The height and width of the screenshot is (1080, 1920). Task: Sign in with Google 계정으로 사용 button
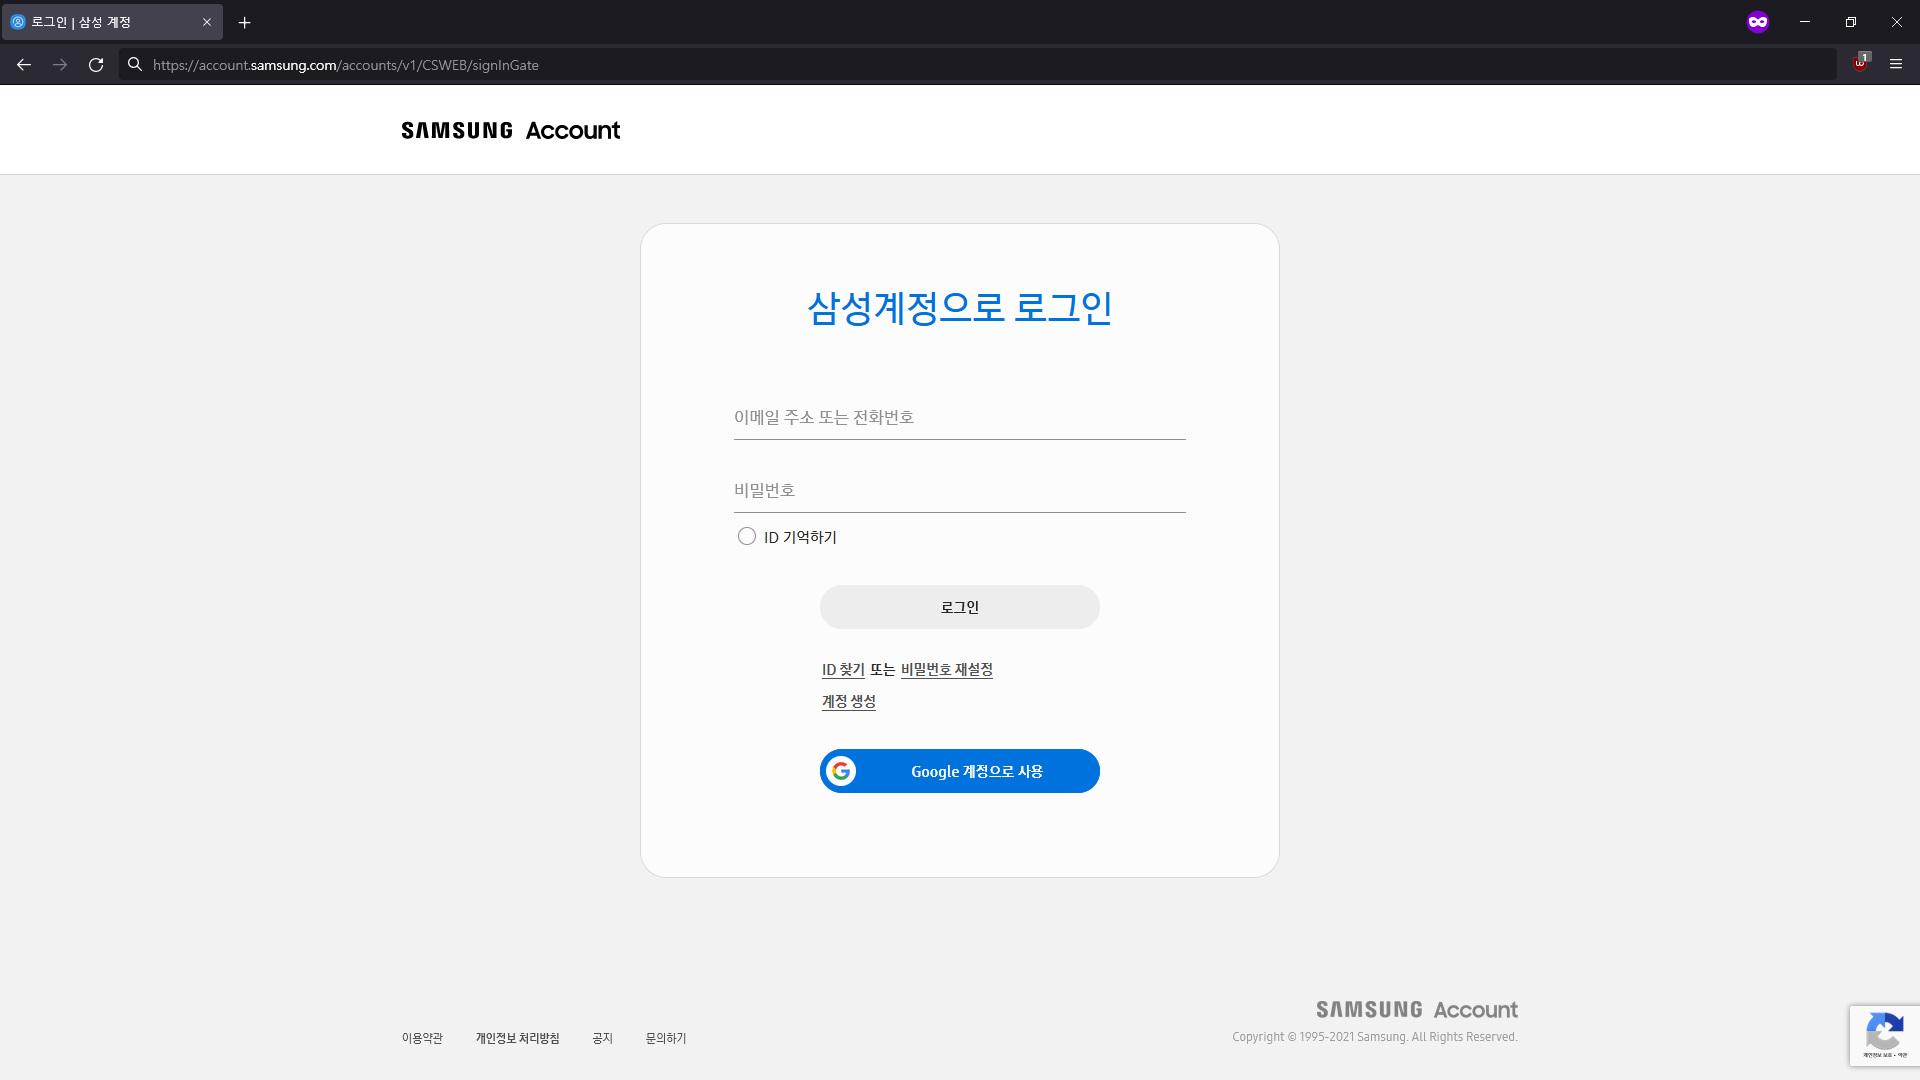[976, 771]
